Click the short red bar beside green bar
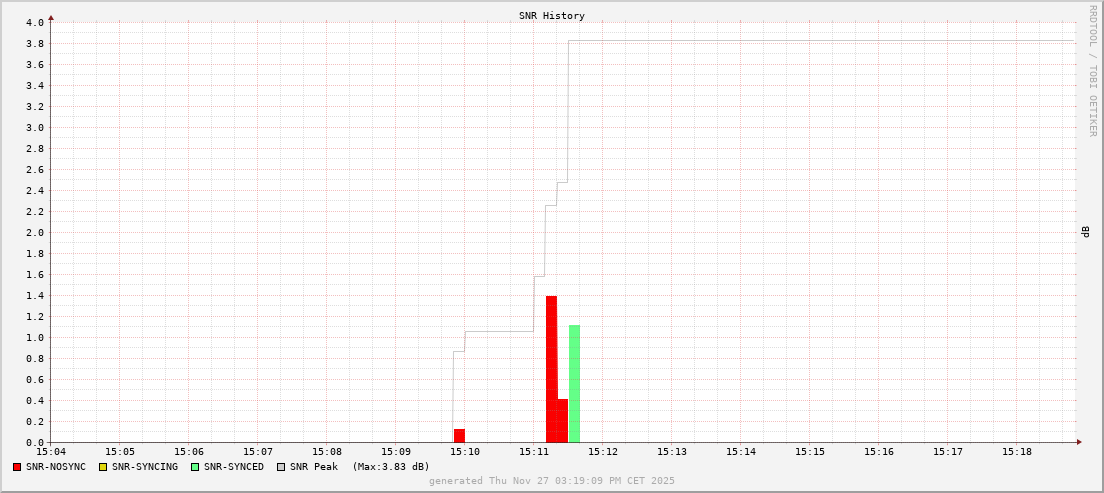The image size is (1104, 493). (x=563, y=421)
